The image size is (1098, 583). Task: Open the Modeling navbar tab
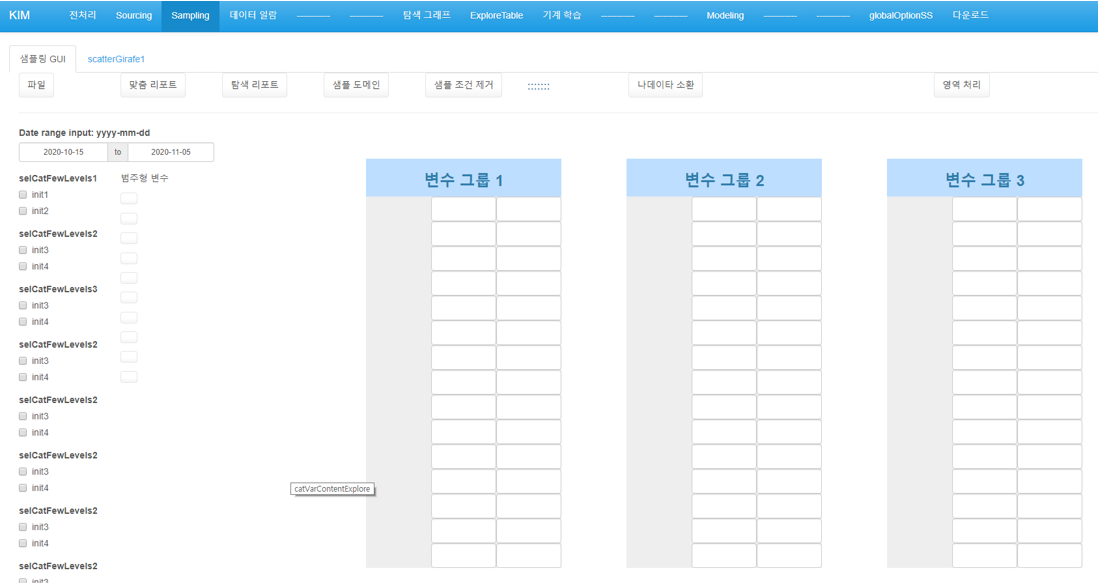725,16
